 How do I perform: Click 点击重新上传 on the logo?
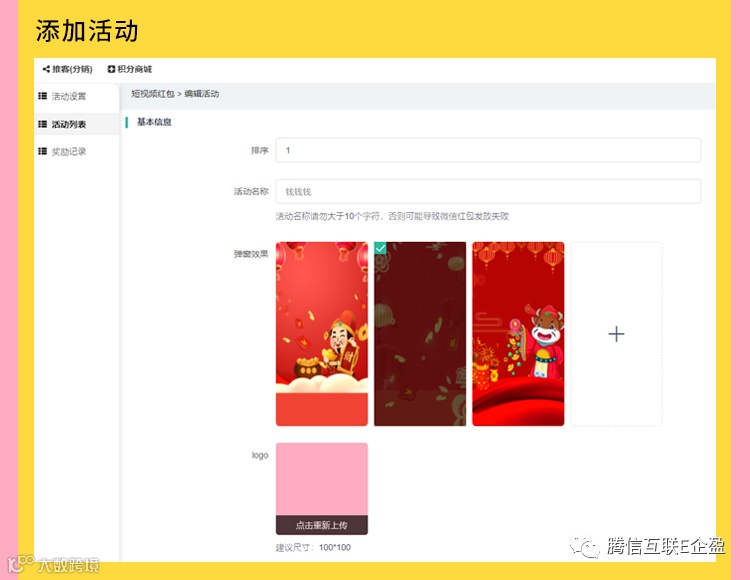(x=322, y=525)
